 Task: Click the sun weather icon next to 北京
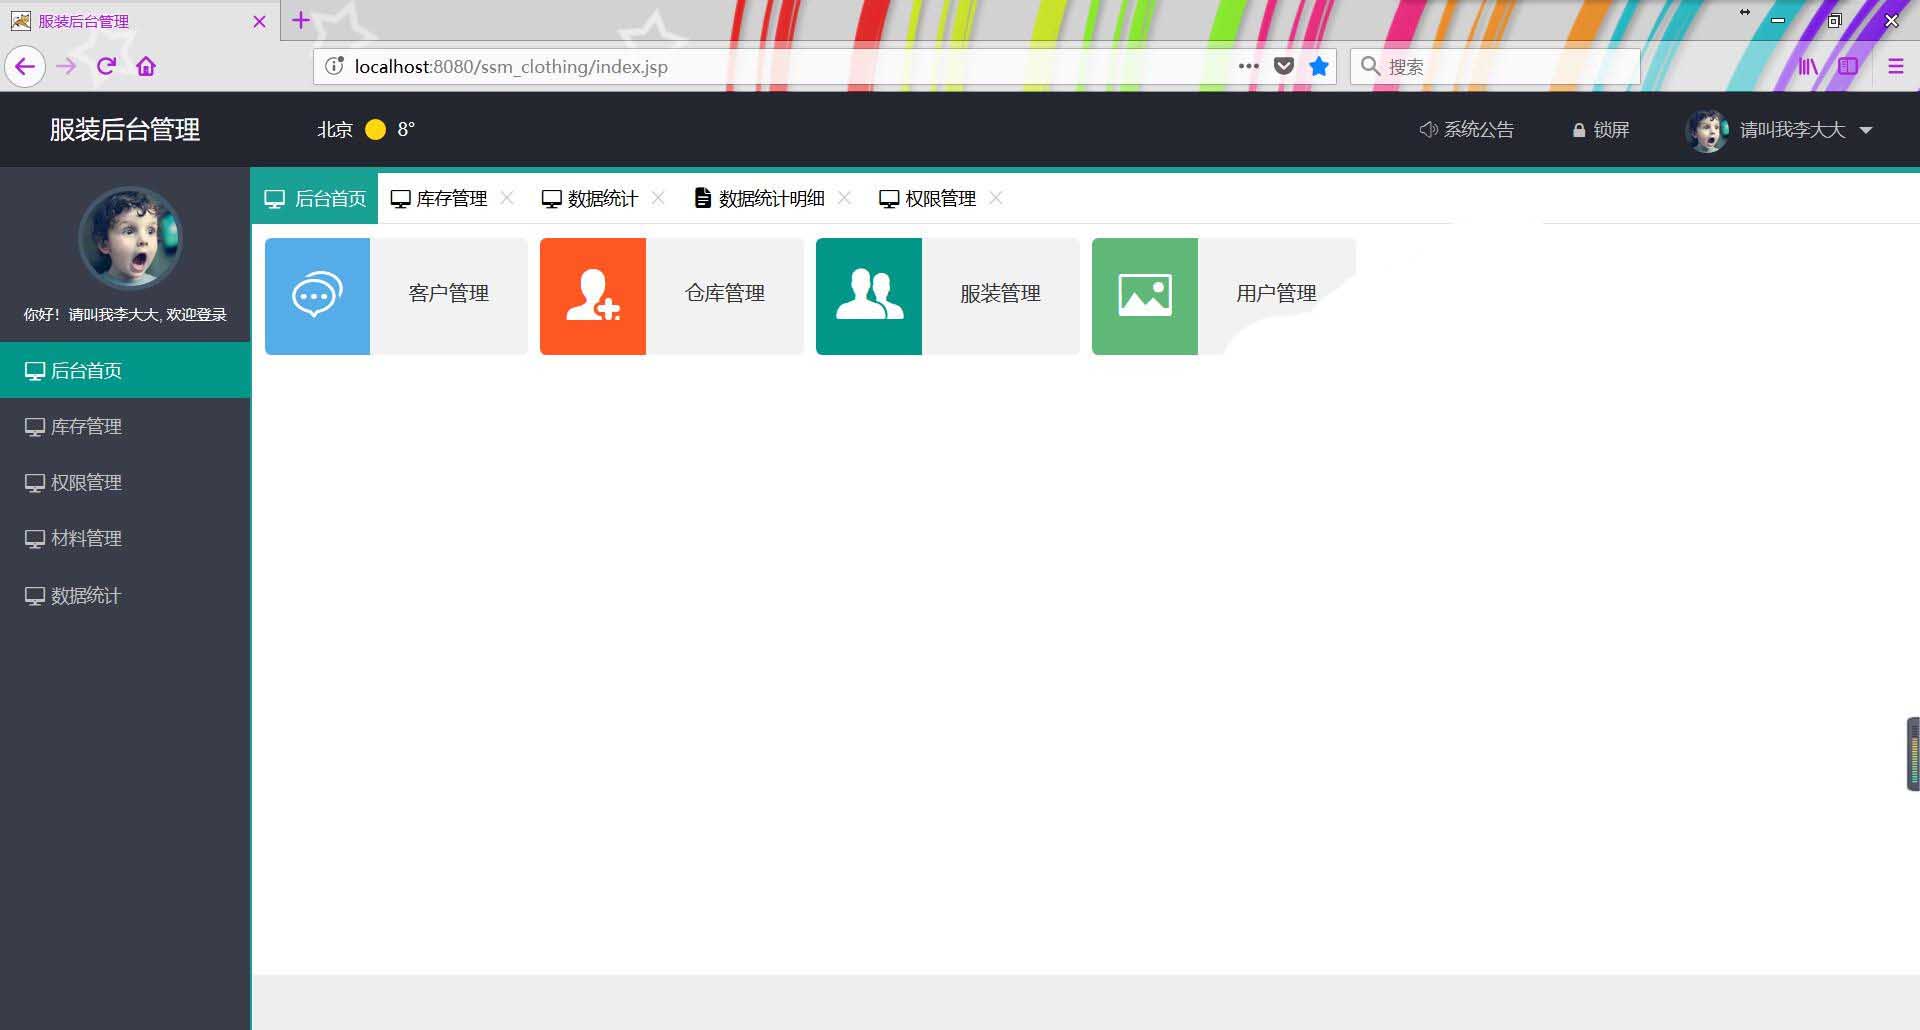[x=376, y=130]
